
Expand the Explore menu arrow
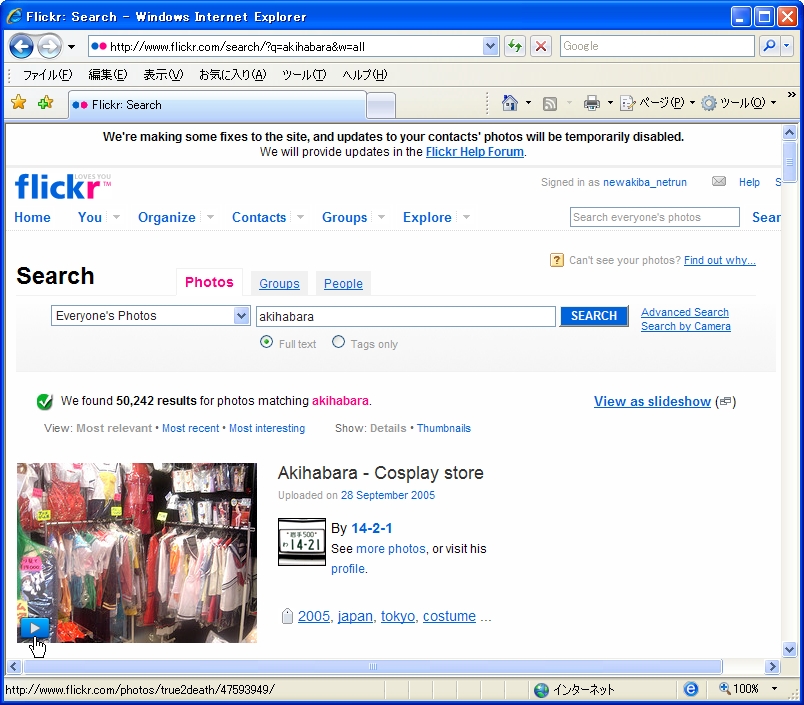click(x=466, y=217)
